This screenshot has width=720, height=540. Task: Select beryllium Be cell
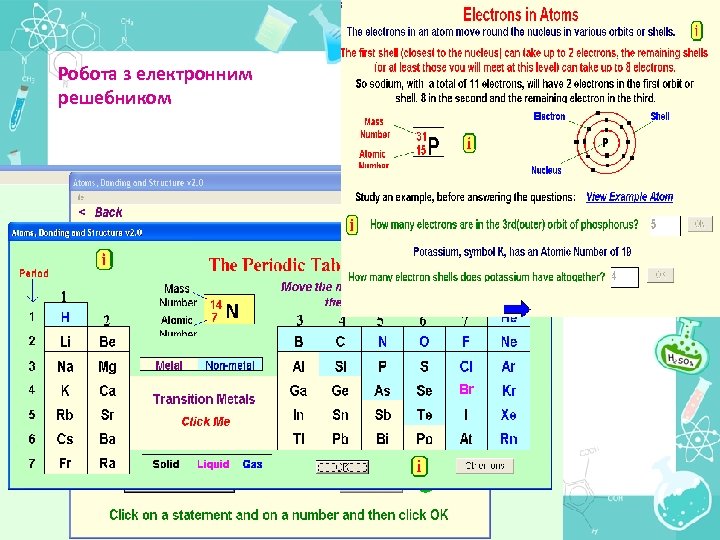[x=107, y=341]
